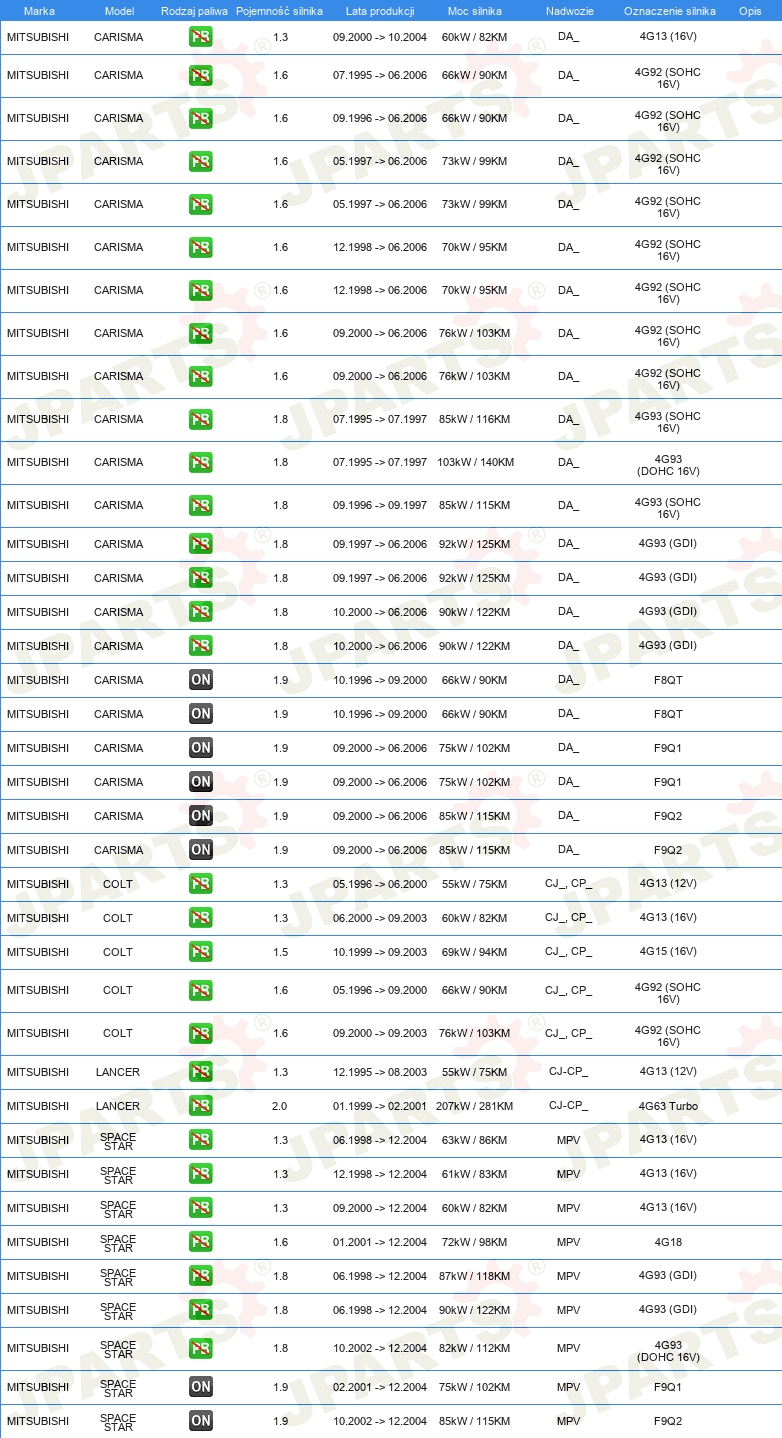This screenshot has width=782, height=1438.
Task: Click petrol icon in Colt 1.6 66kW/90KM row
Action: tap(201, 991)
